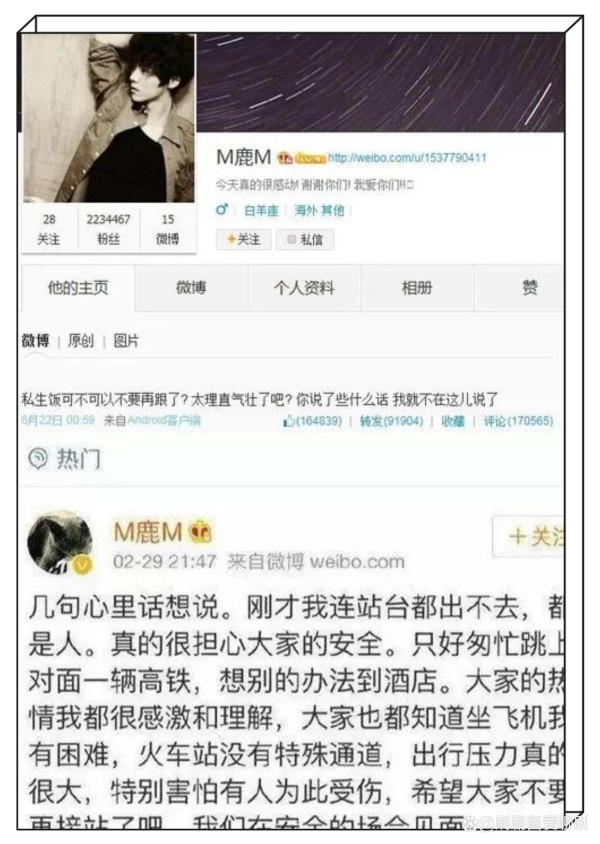600x844 pixels.
Task: Click the yellow V verified badge on small avatar
Action: [x=82, y=564]
